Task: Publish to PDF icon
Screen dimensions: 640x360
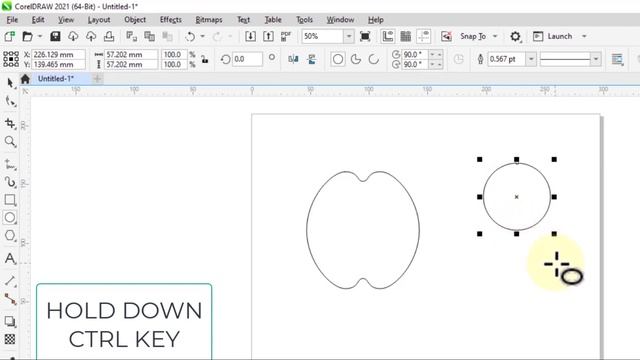Action: pos(286,36)
